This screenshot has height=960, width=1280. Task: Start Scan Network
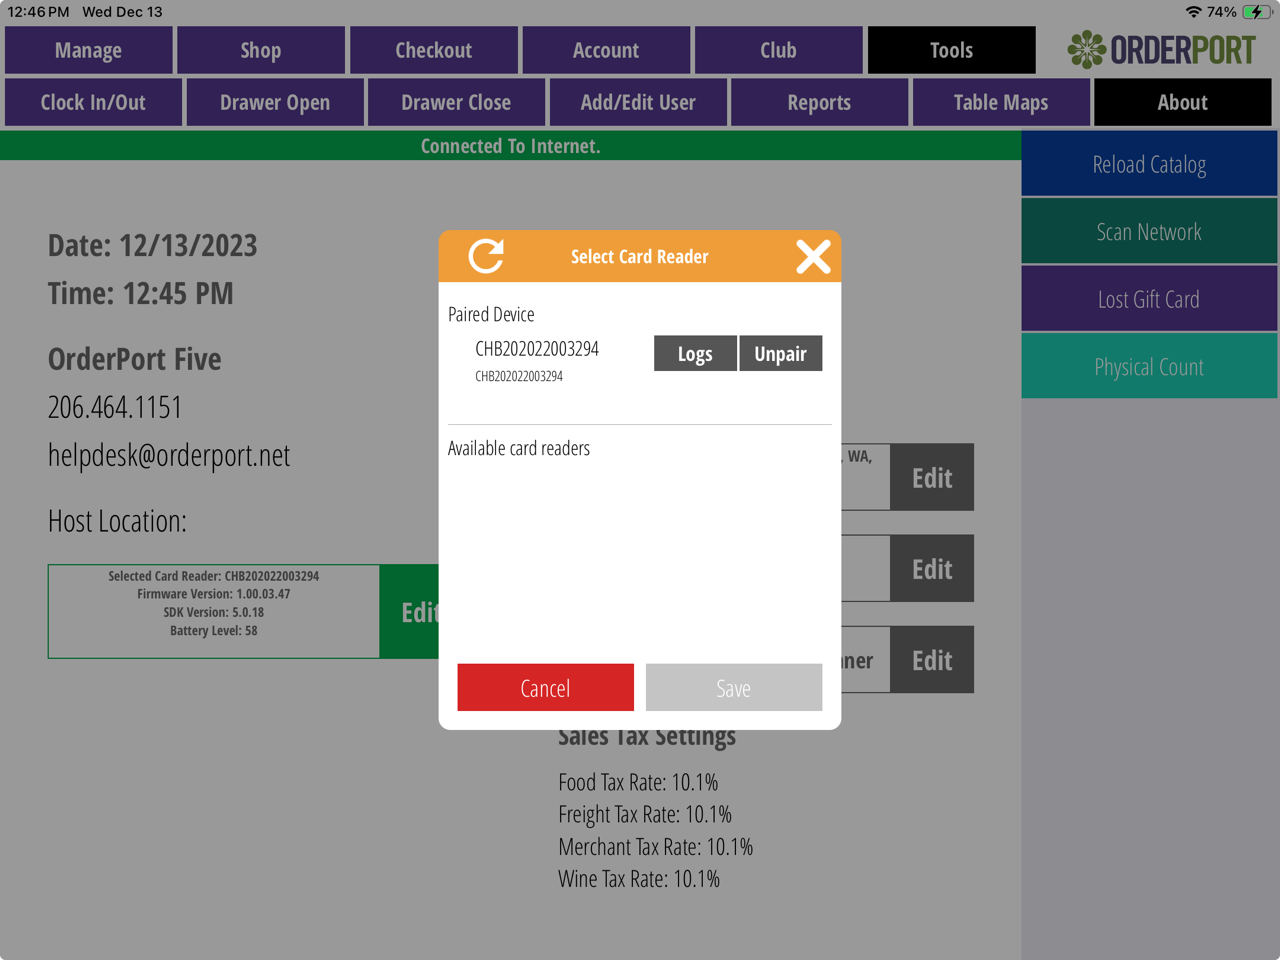pos(1149,232)
